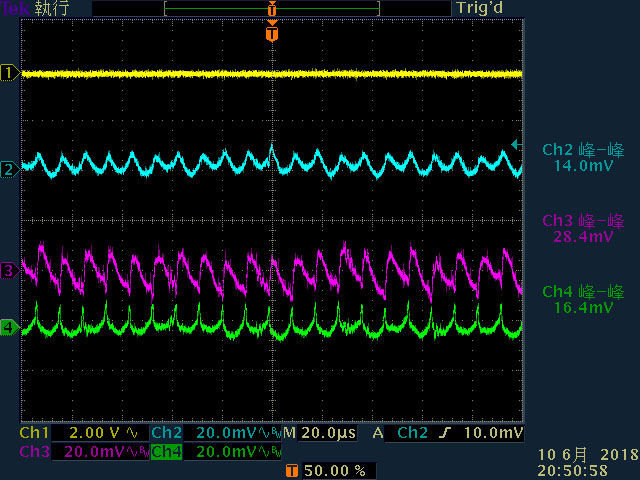The width and height of the screenshot is (640, 480).
Task: Click the Ch1 2.00 V scale readout
Action: point(95,433)
